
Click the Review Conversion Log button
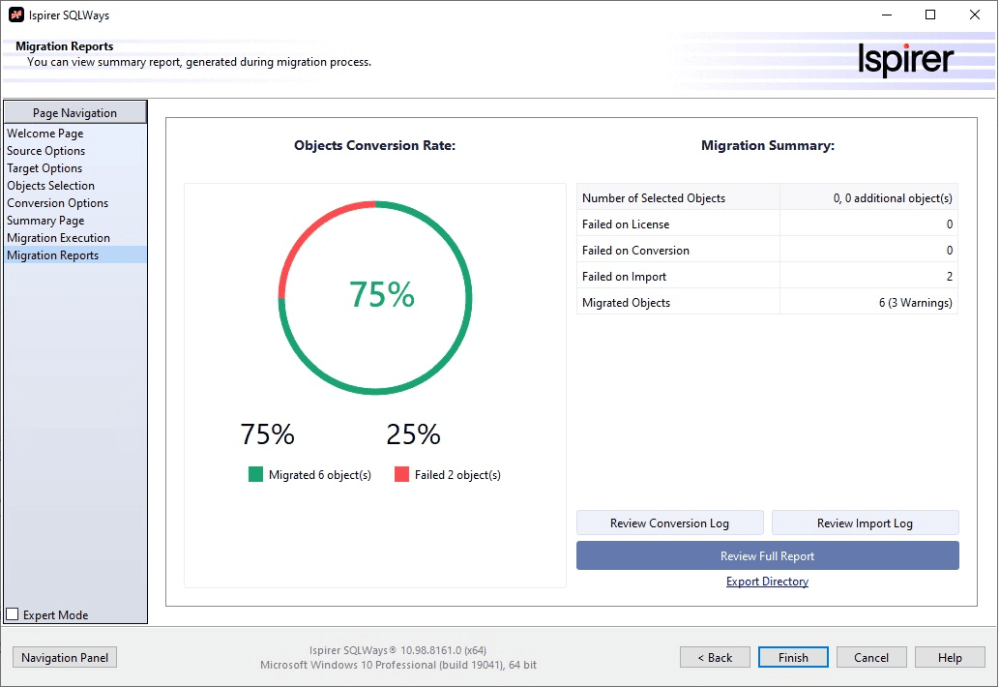tap(669, 523)
